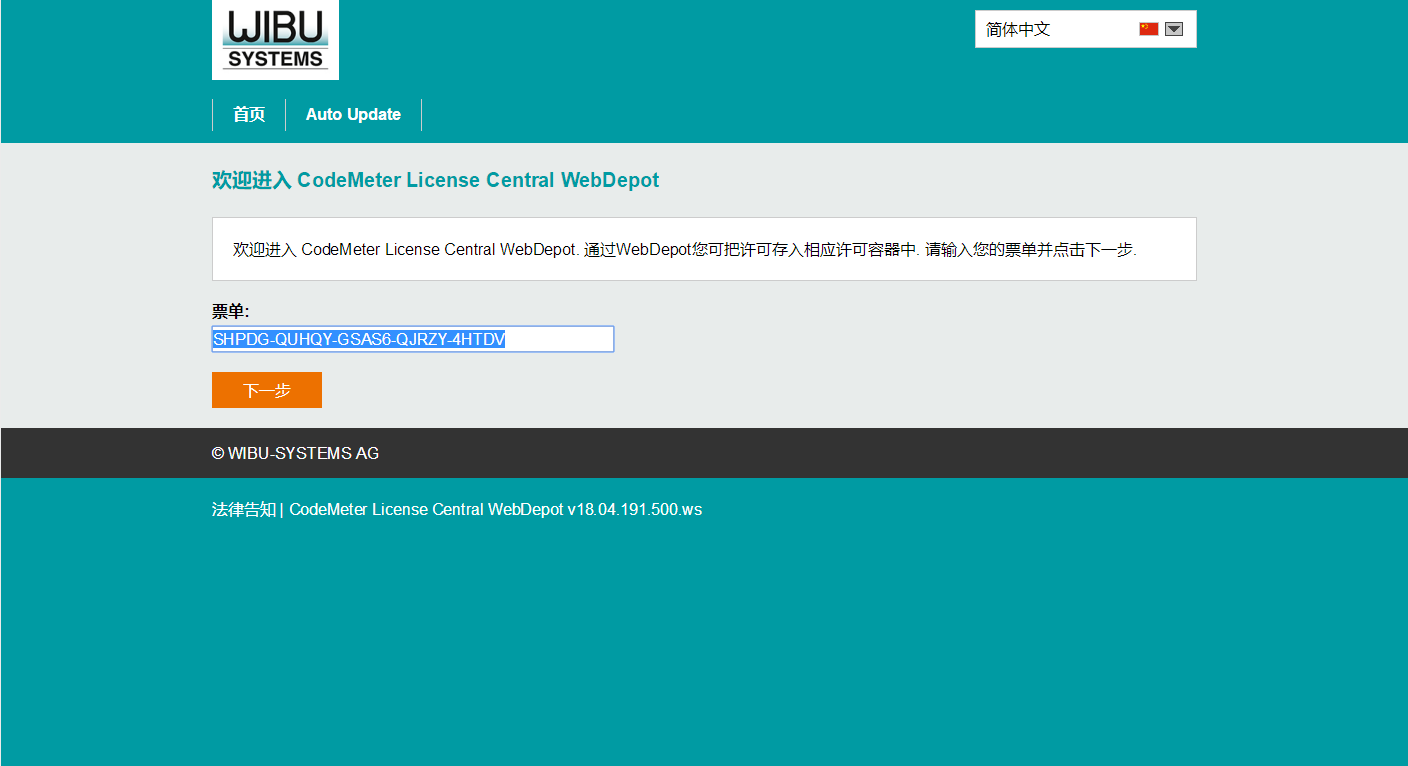The width and height of the screenshot is (1408, 766).
Task: Click the orange 下一步 button
Action: coord(267,390)
